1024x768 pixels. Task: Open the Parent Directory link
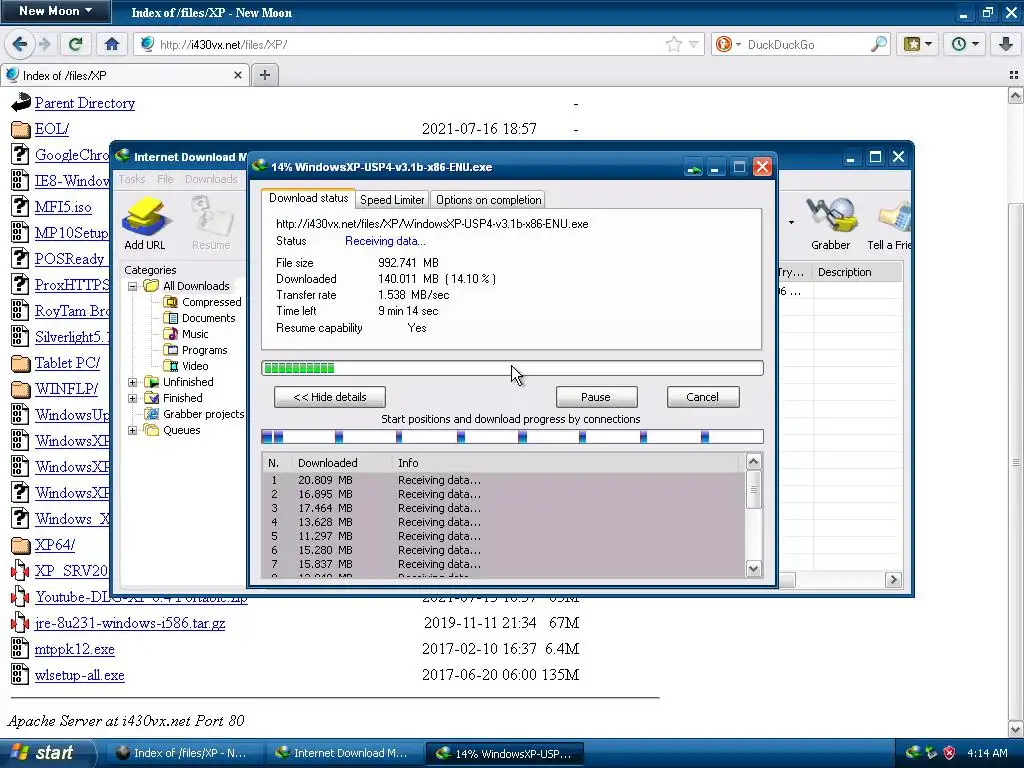(x=85, y=103)
